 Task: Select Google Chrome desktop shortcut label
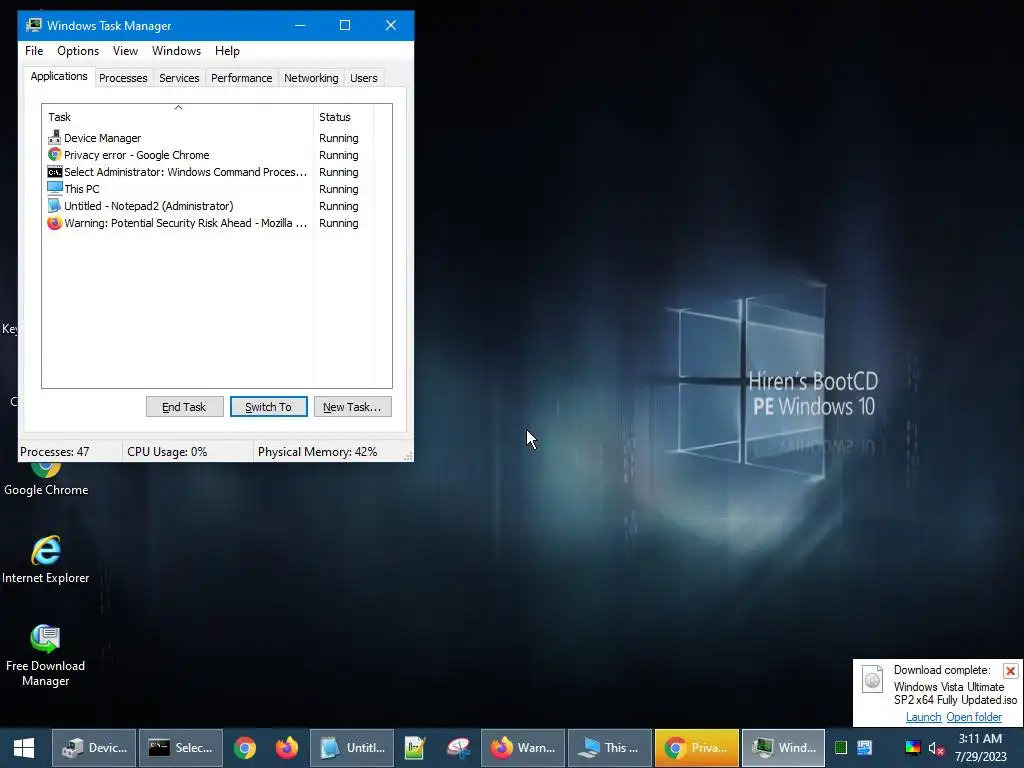click(x=46, y=490)
